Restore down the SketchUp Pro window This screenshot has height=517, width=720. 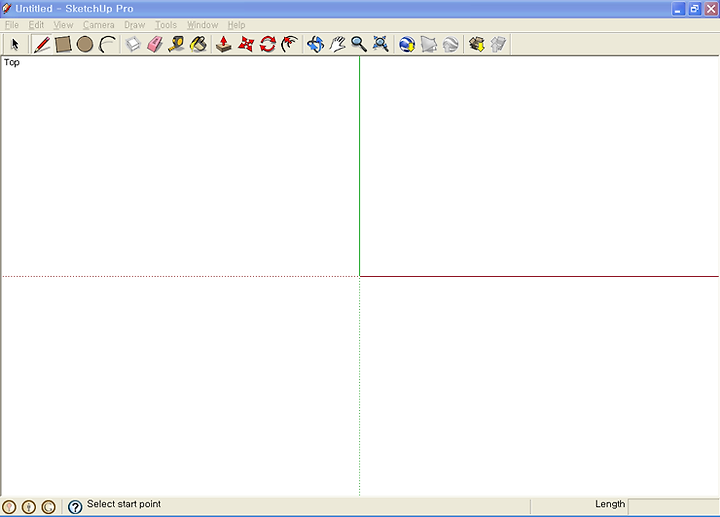click(695, 9)
